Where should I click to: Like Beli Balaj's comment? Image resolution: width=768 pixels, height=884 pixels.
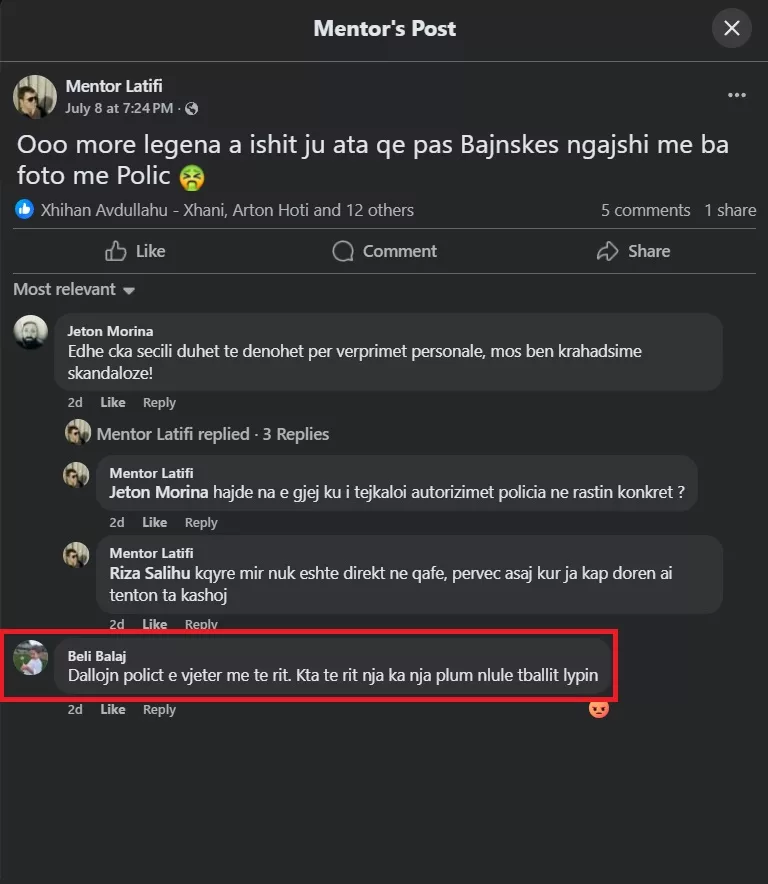pos(112,709)
